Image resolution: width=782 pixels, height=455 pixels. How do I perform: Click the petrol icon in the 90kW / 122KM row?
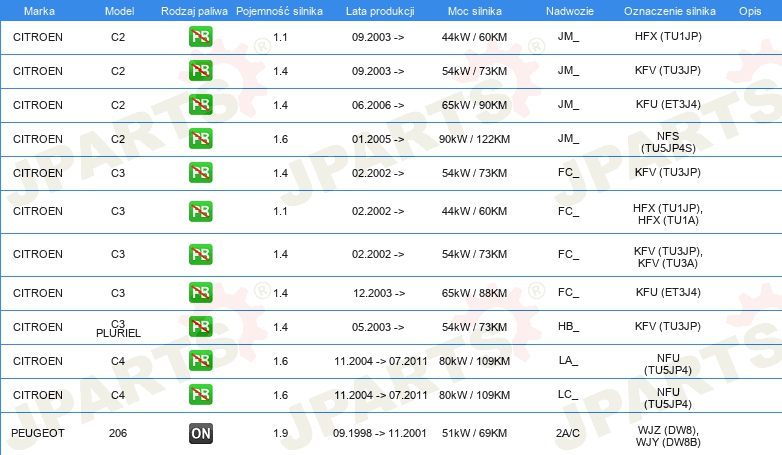(x=200, y=139)
